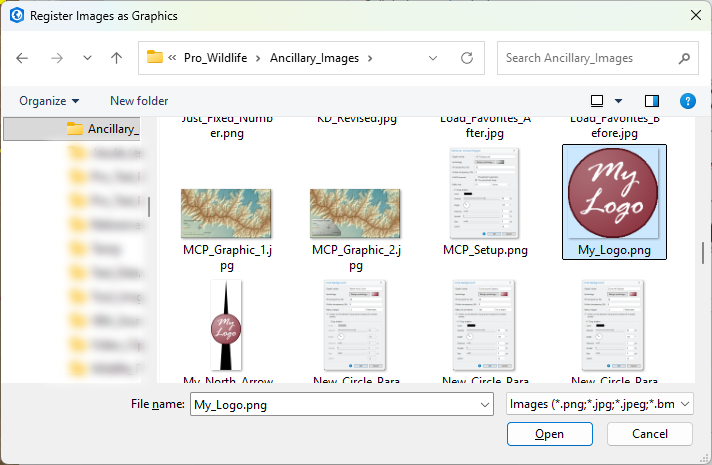Expand chevron after Ancillary_Images breadcrumb

[x=370, y=59]
